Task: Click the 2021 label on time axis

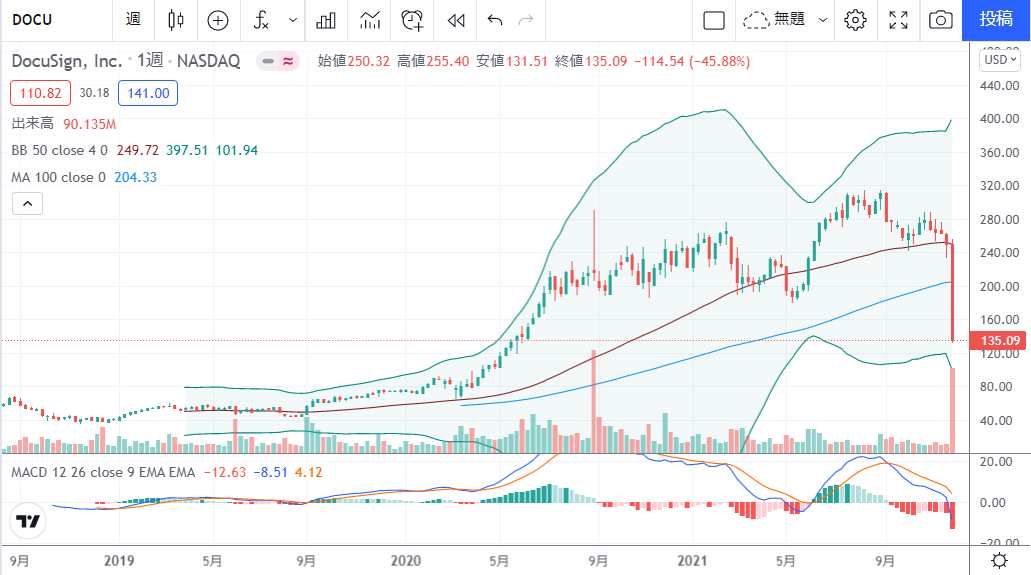Action: click(x=692, y=561)
